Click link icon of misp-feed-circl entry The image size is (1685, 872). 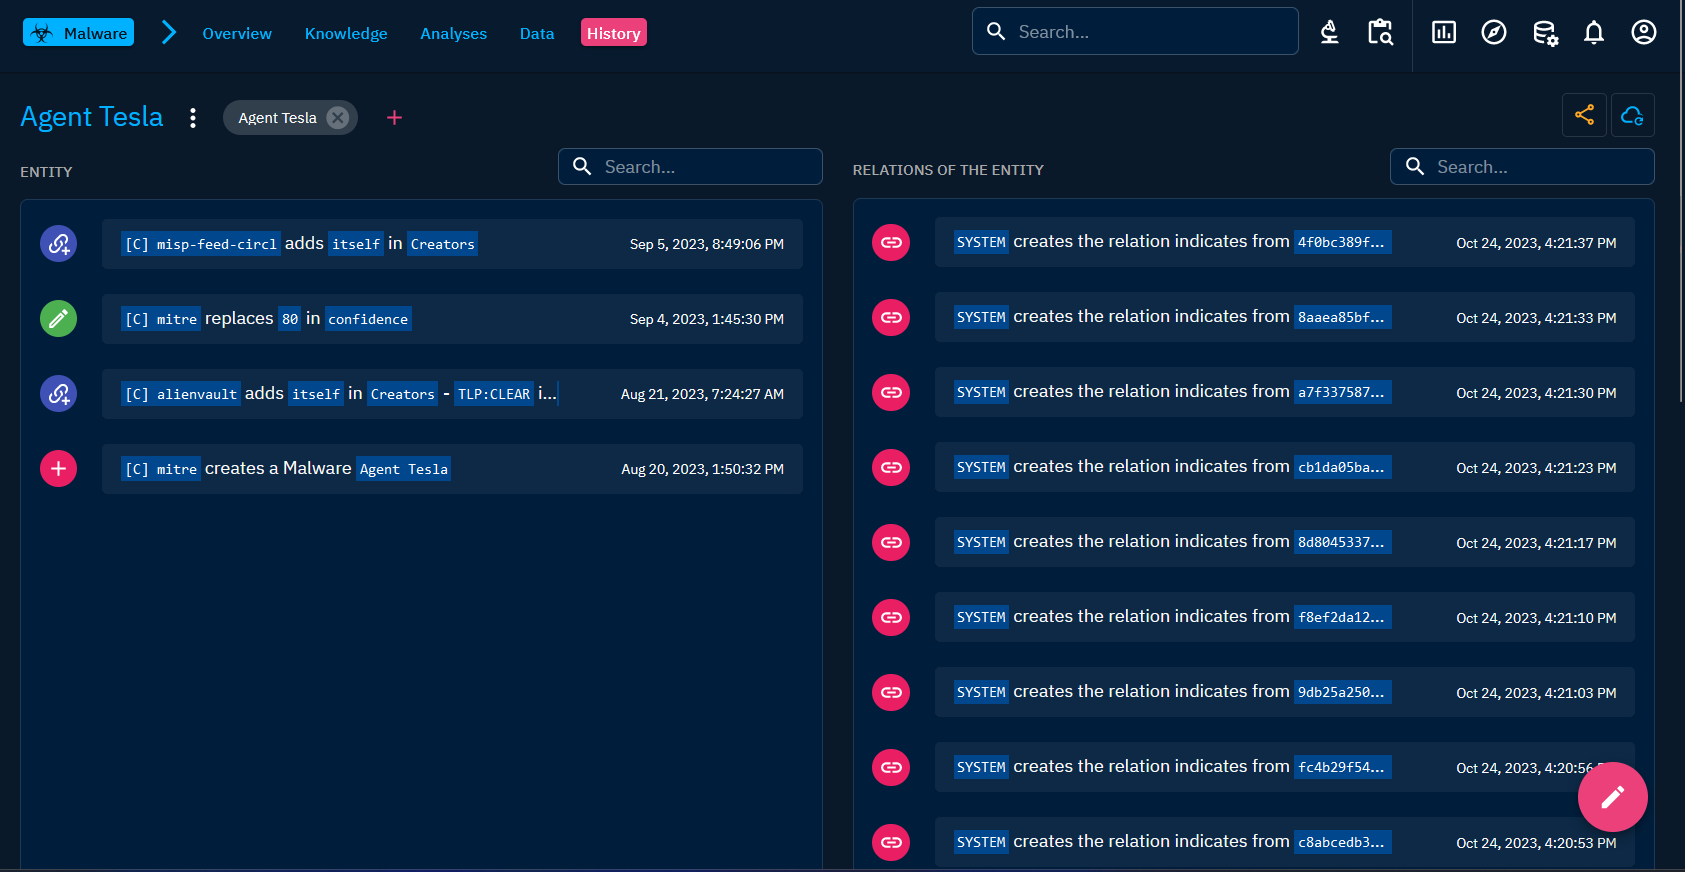click(x=59, y=243)
